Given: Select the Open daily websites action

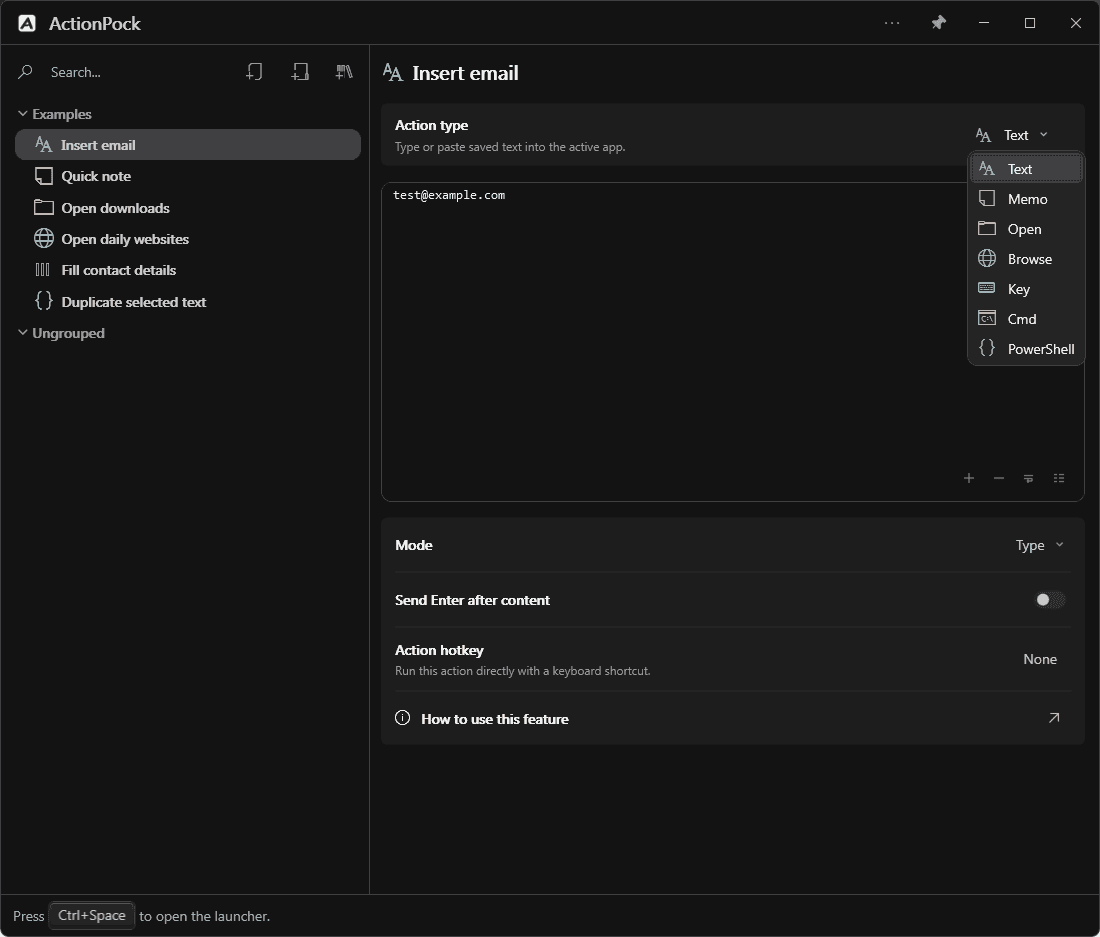Looking at the screenshot, I should click(188, 238).
